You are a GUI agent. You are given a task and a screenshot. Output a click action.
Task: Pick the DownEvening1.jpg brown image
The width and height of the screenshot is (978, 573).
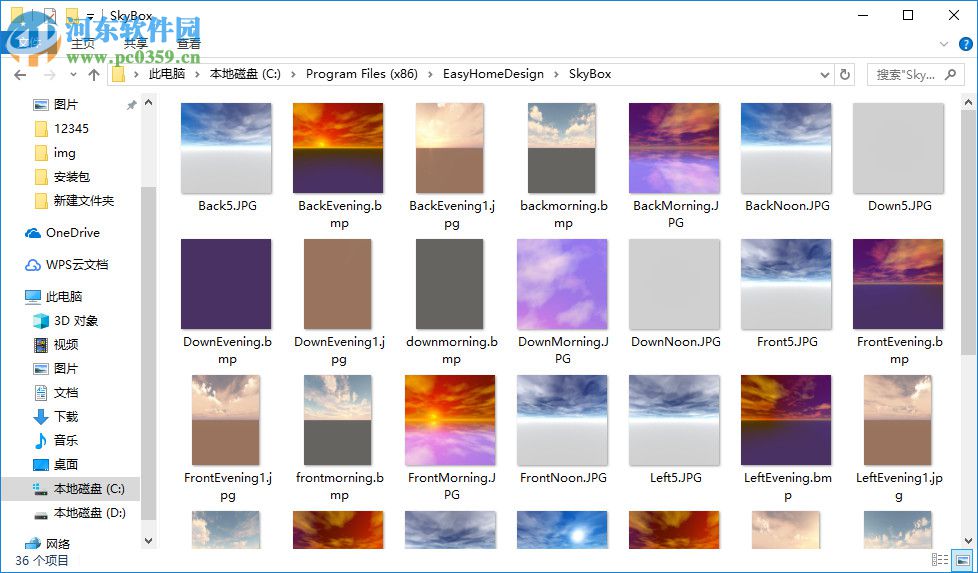pos(338,284)
